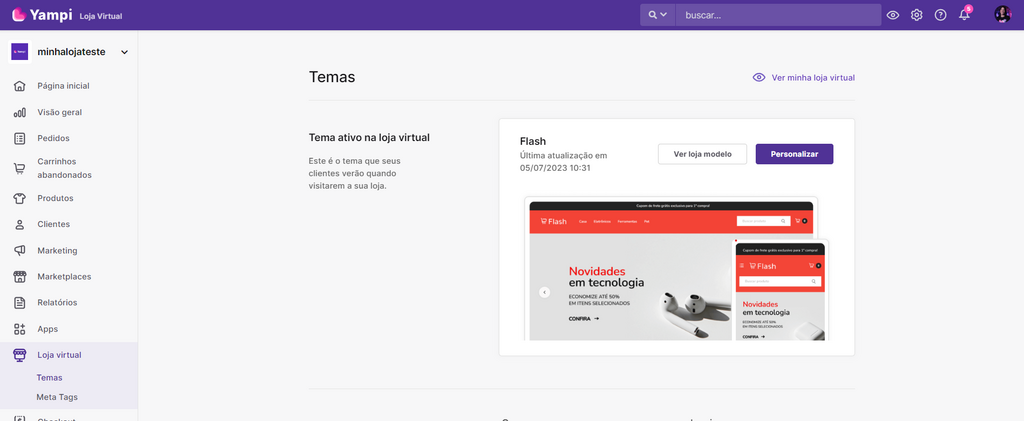Image resolution: width=1024 pixels, height=421 pixels.
Task: Click the Loja virtual shop icon
Action: 20,355
